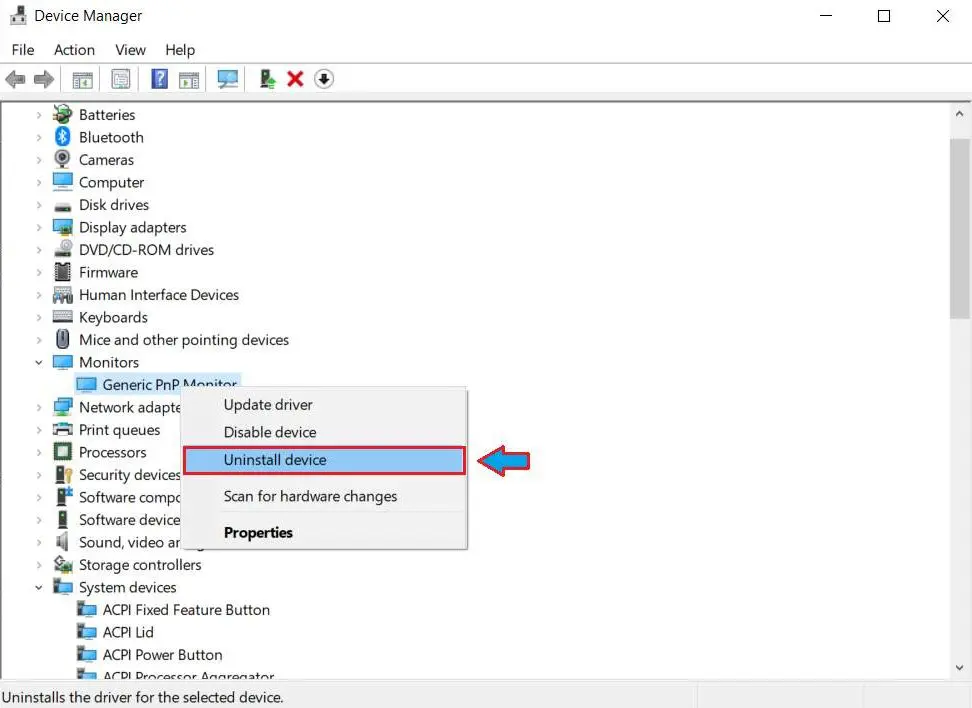Choose Scan for hardware changes menu entry
972x708 pixels.
tap(324, 496)
